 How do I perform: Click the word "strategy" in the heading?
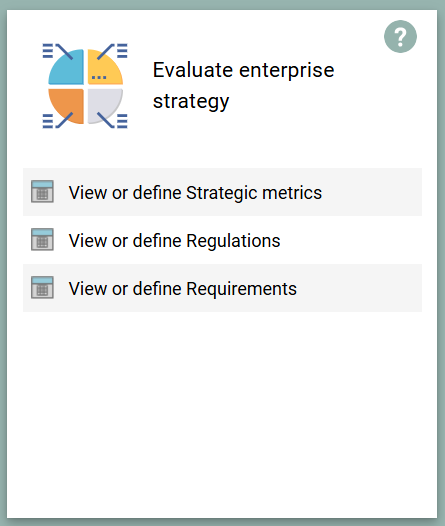click(x=191, y=101)
